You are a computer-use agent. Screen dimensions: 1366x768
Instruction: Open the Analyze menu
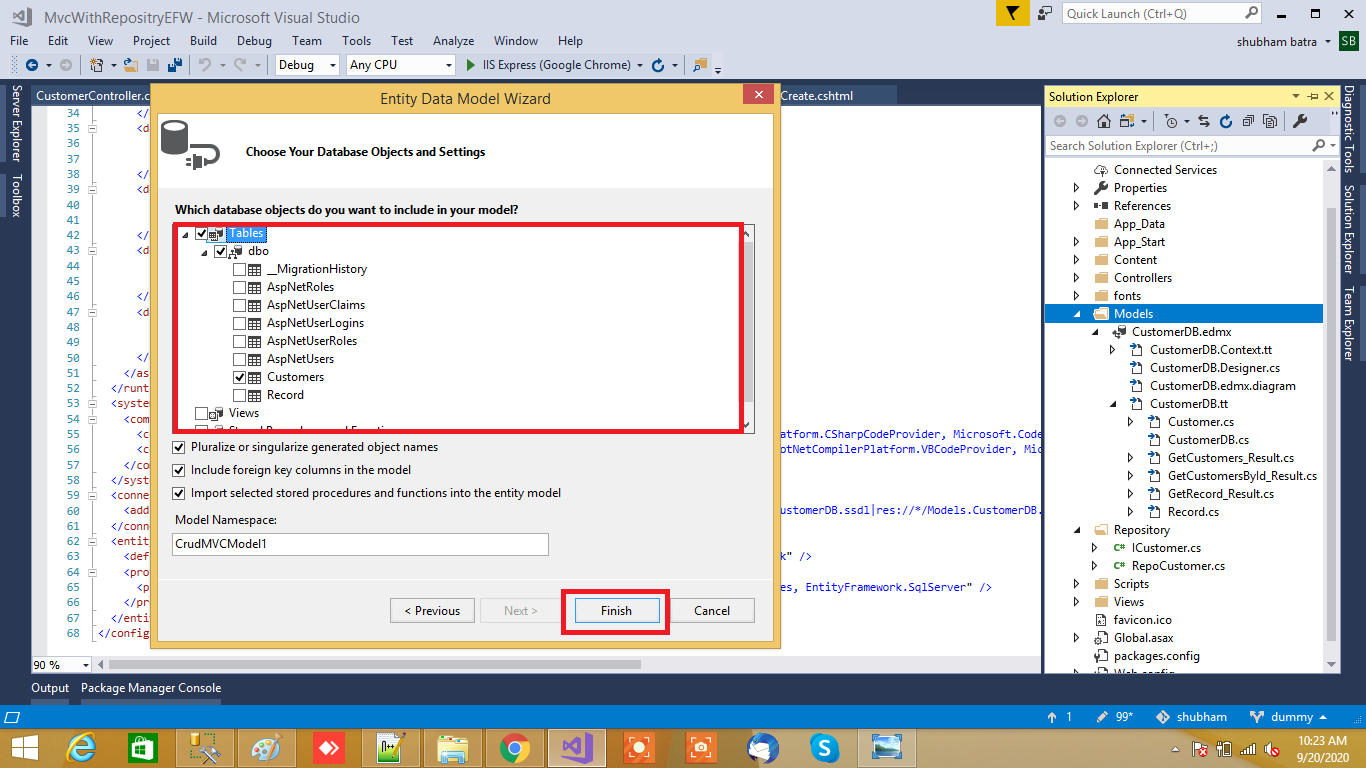[x=453, y=41]
